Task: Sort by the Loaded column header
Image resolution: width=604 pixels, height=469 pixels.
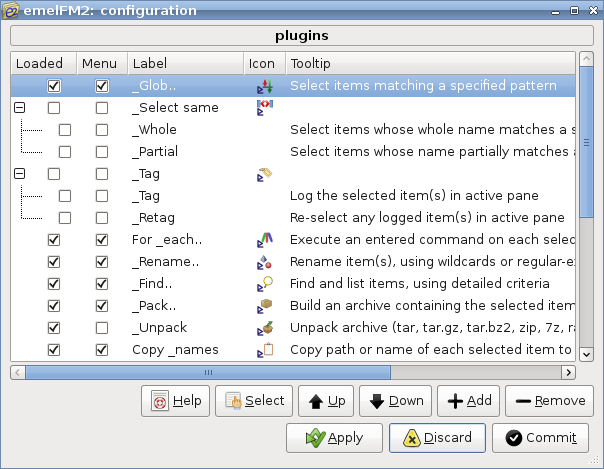Action: [44, 63]
